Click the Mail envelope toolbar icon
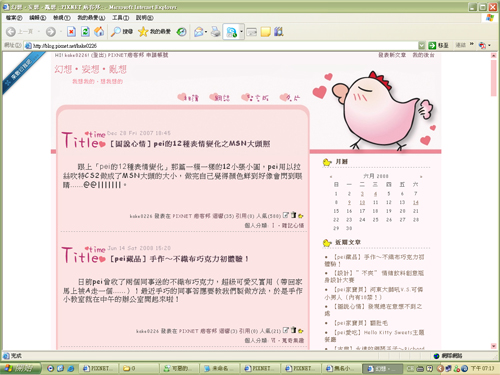The image size is (500, 375). 199,32
